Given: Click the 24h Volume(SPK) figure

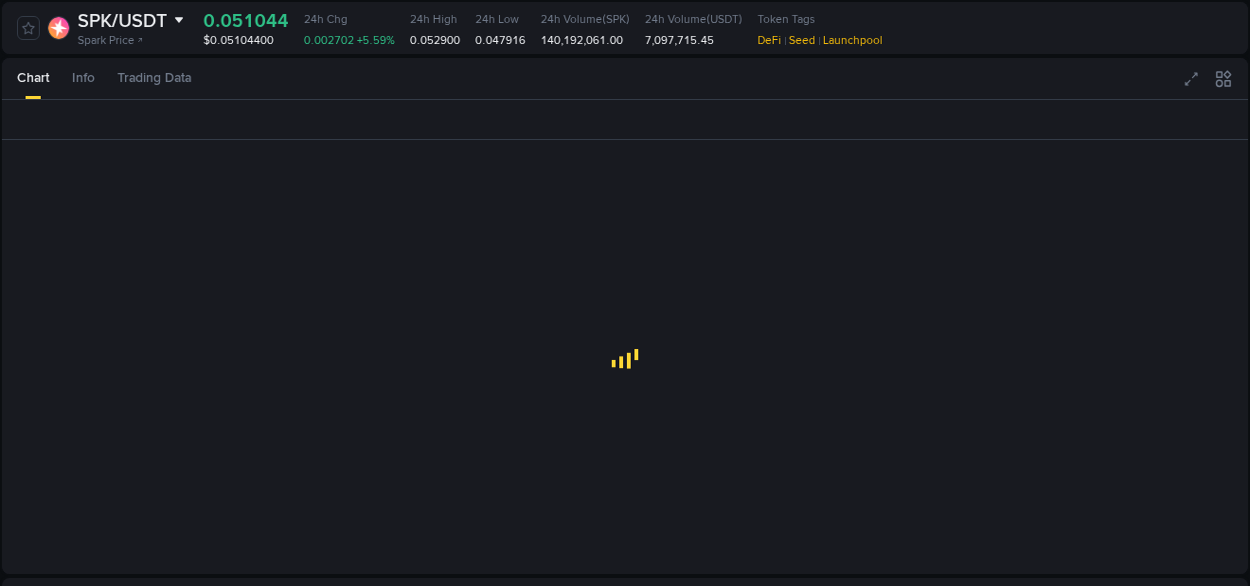Looking at the screenshot, I should [581, 40].
